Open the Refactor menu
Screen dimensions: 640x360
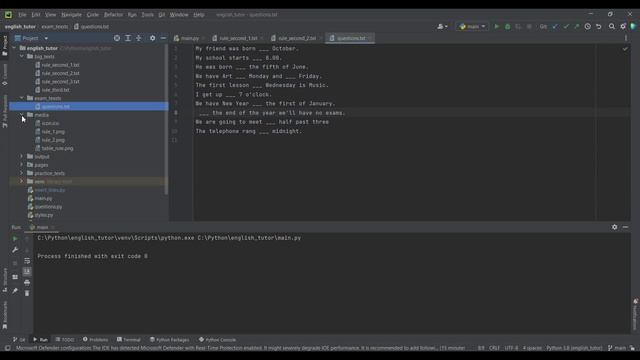[x=113, y=15]
